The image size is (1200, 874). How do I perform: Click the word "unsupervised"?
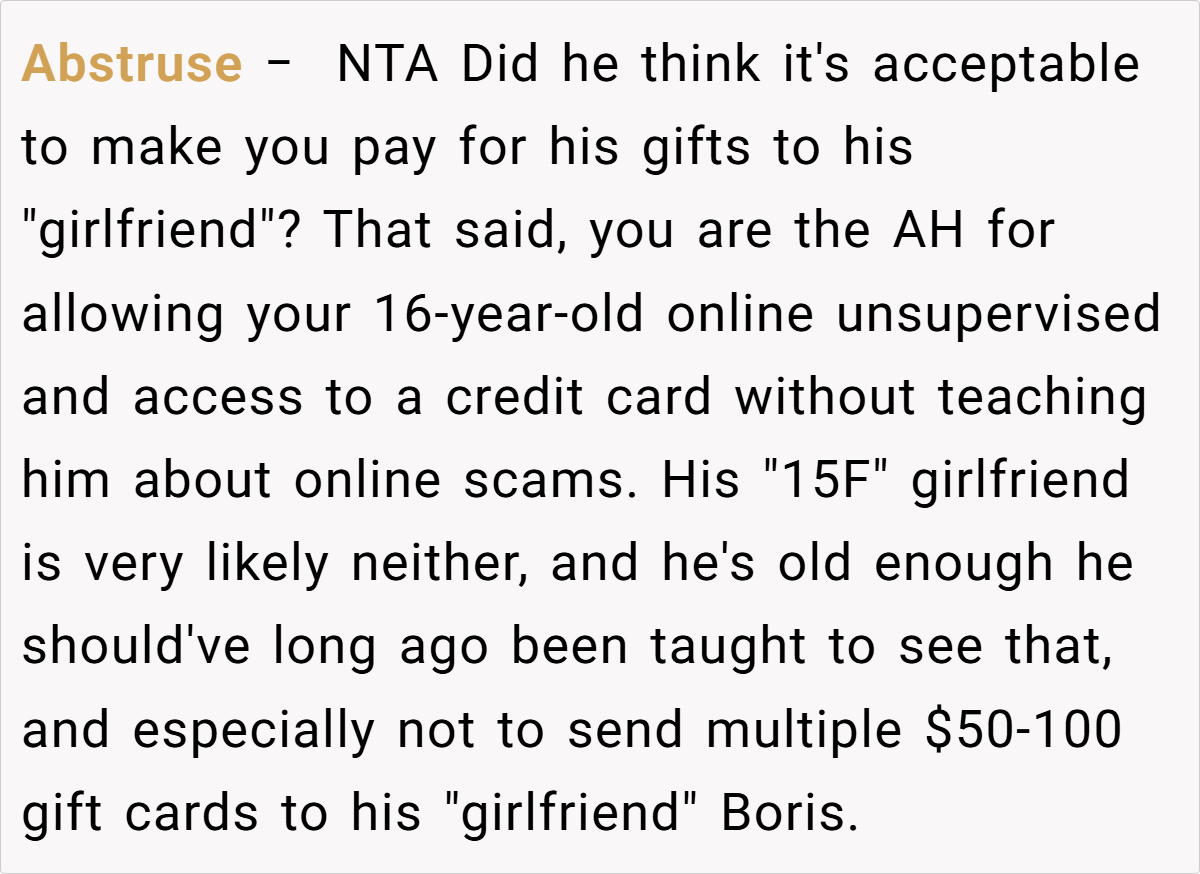click(998, 315)
